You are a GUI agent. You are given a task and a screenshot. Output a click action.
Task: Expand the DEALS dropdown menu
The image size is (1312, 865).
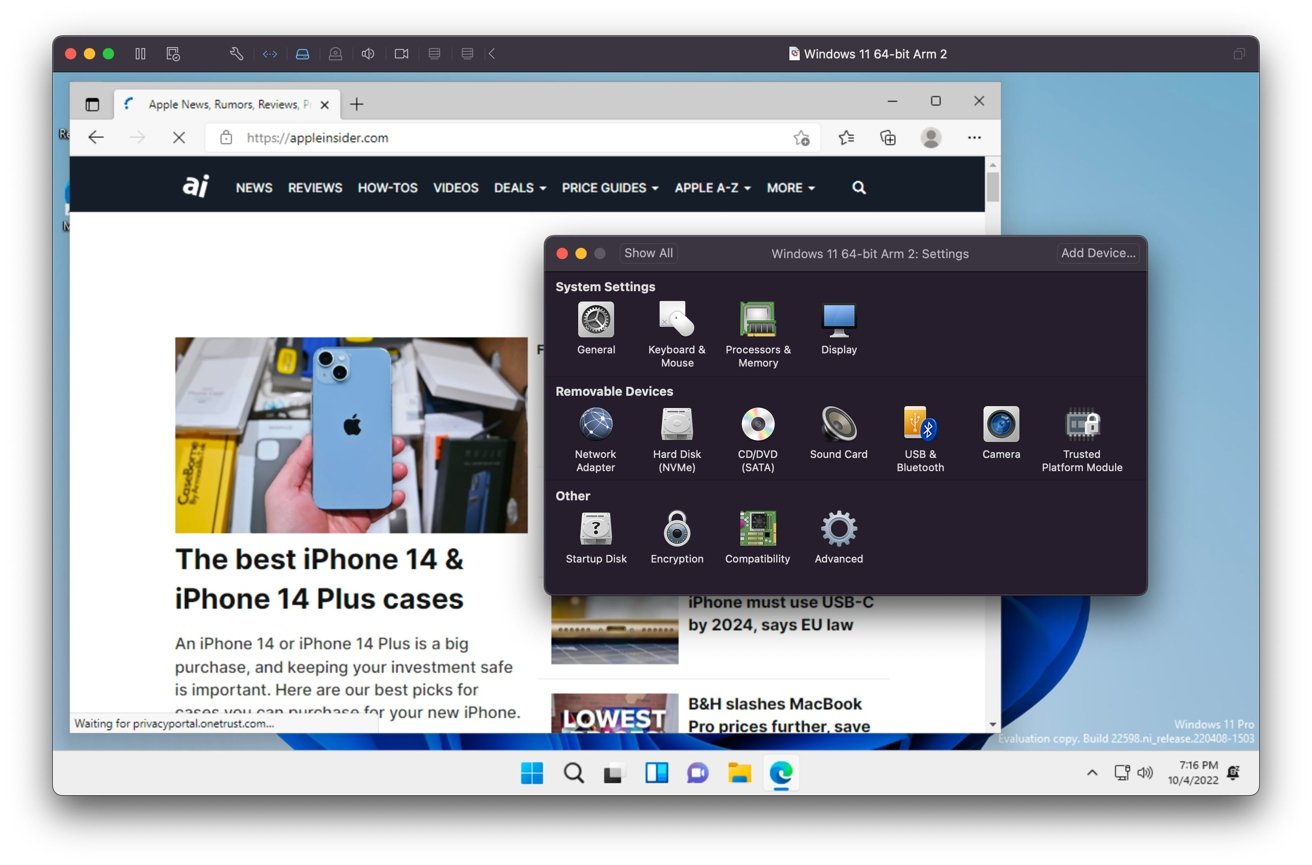tap(519, 188)
